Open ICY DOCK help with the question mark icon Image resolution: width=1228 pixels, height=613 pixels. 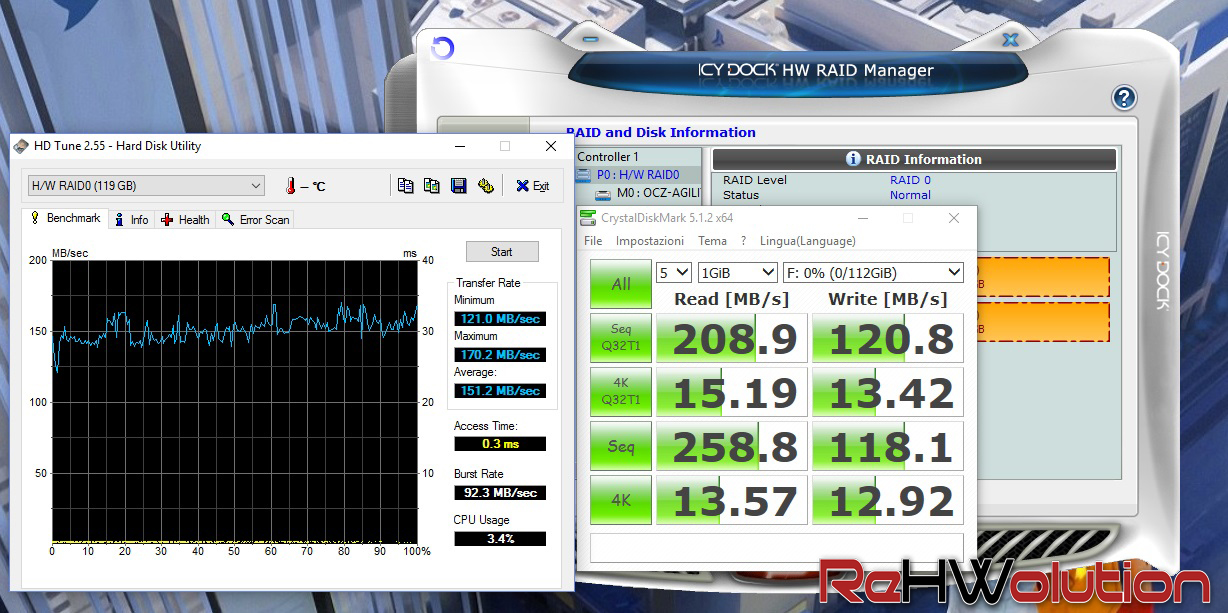coord(1124,98)
